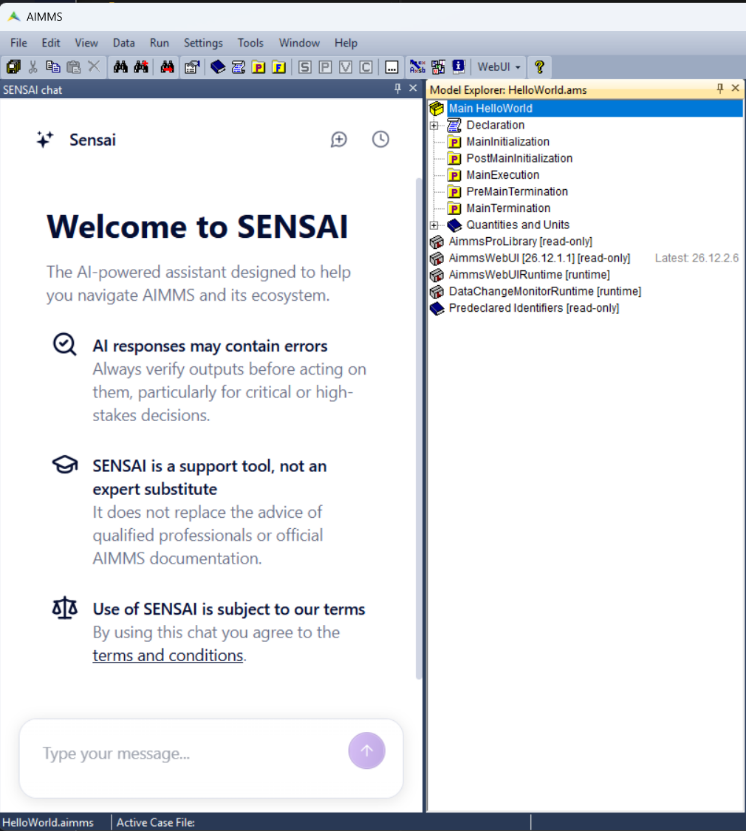The width and height of the screenshot is (746, 831).
Task: Pin the Model Explorer panel
Action: click(x=720, y=89)
